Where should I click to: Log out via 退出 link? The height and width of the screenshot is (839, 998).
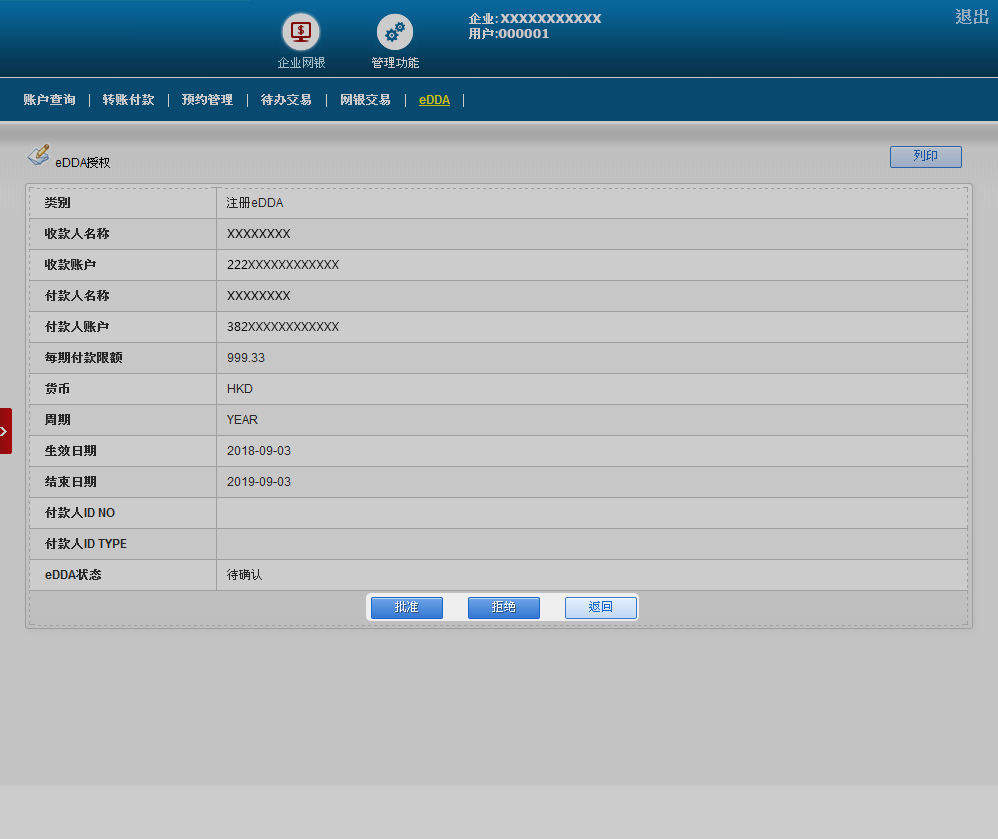[972, 17]
